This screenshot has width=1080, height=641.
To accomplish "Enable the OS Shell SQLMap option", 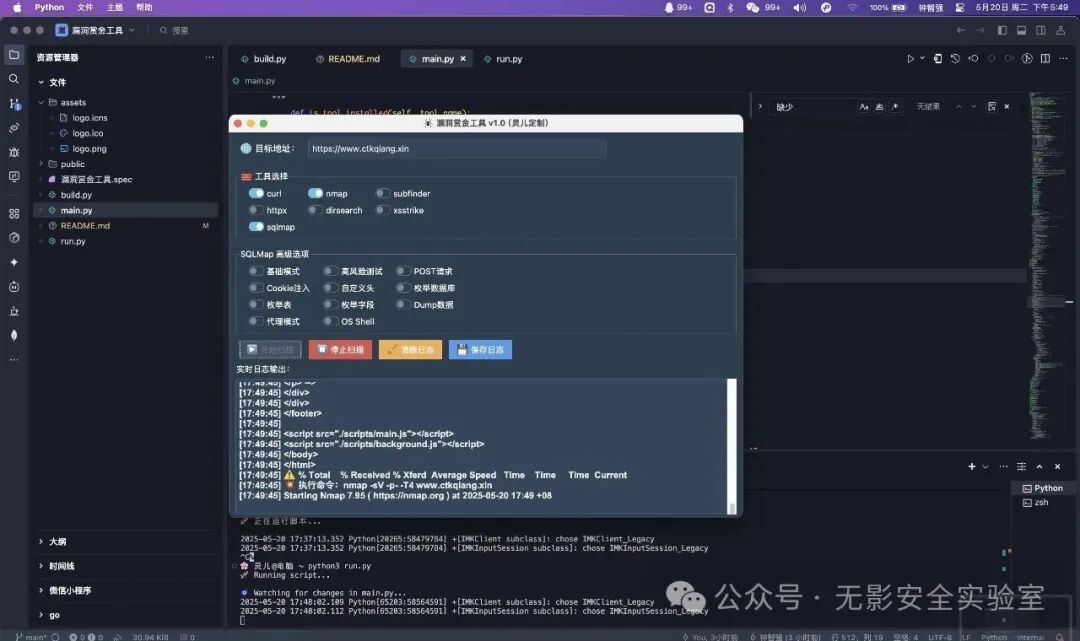I will 331,322.
